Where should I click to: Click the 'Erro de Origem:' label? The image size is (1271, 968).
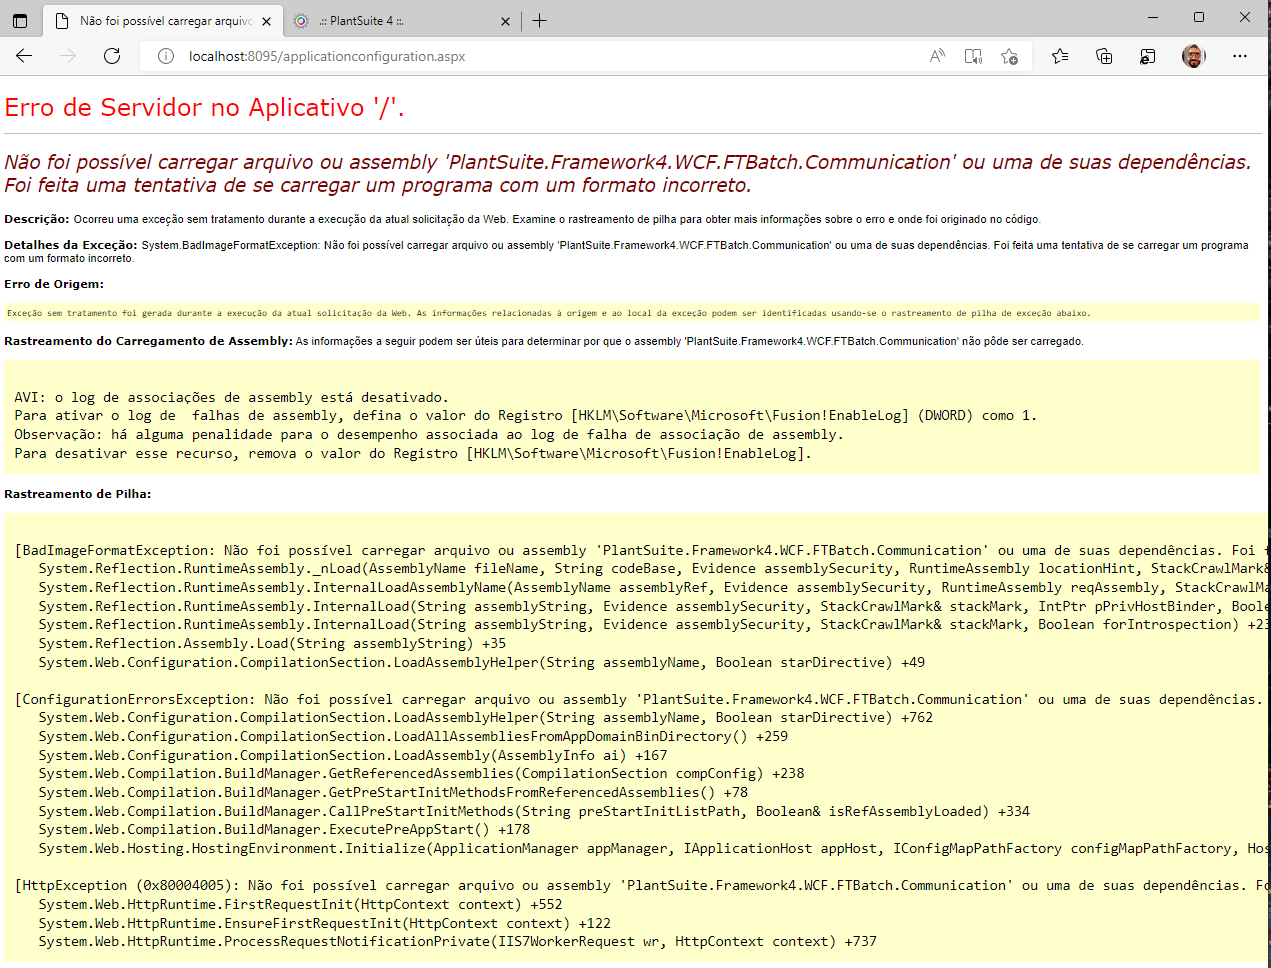pos(54,284)
